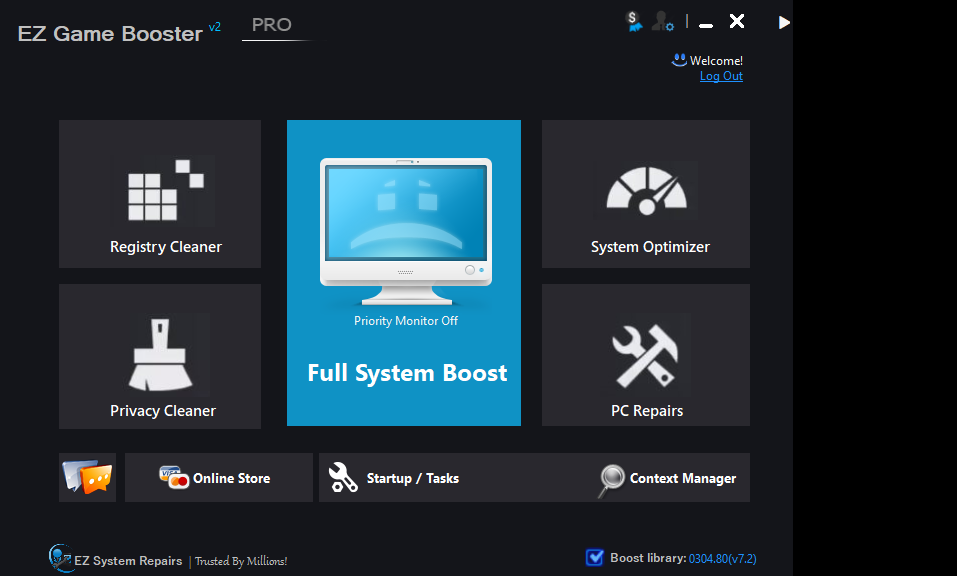Click the Welcome smiley icon
This screenshot has height=576, width=957.
(679, 60)
